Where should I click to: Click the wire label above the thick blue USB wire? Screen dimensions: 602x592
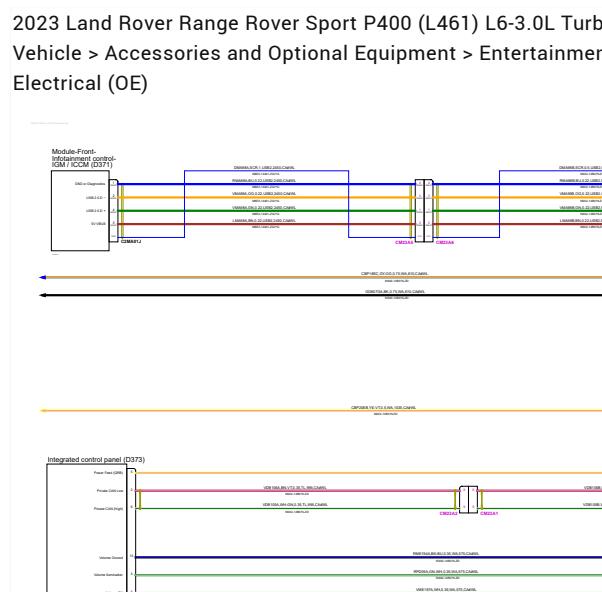coord(264,180)
